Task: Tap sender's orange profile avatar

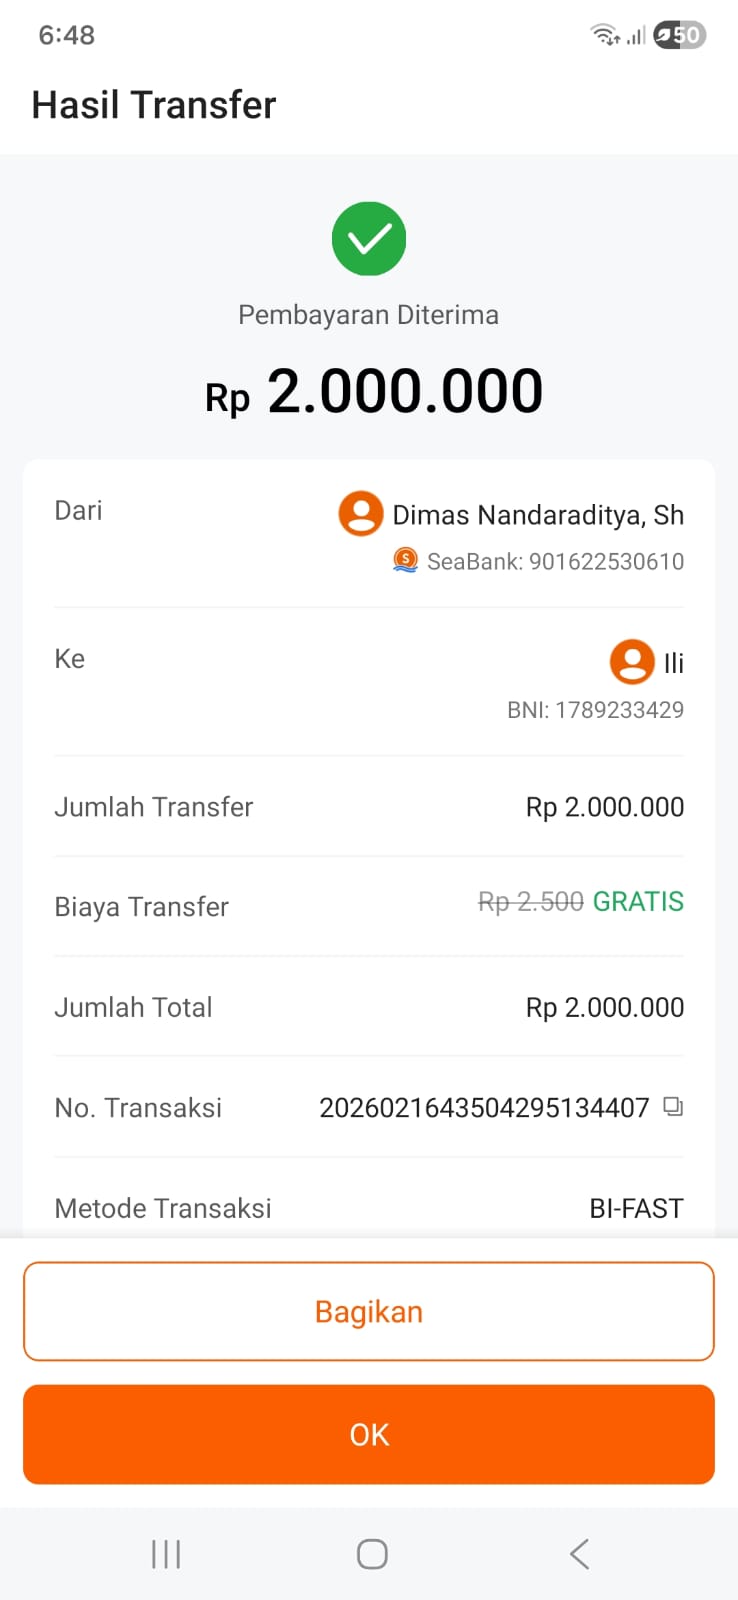Action: point(360,514)
